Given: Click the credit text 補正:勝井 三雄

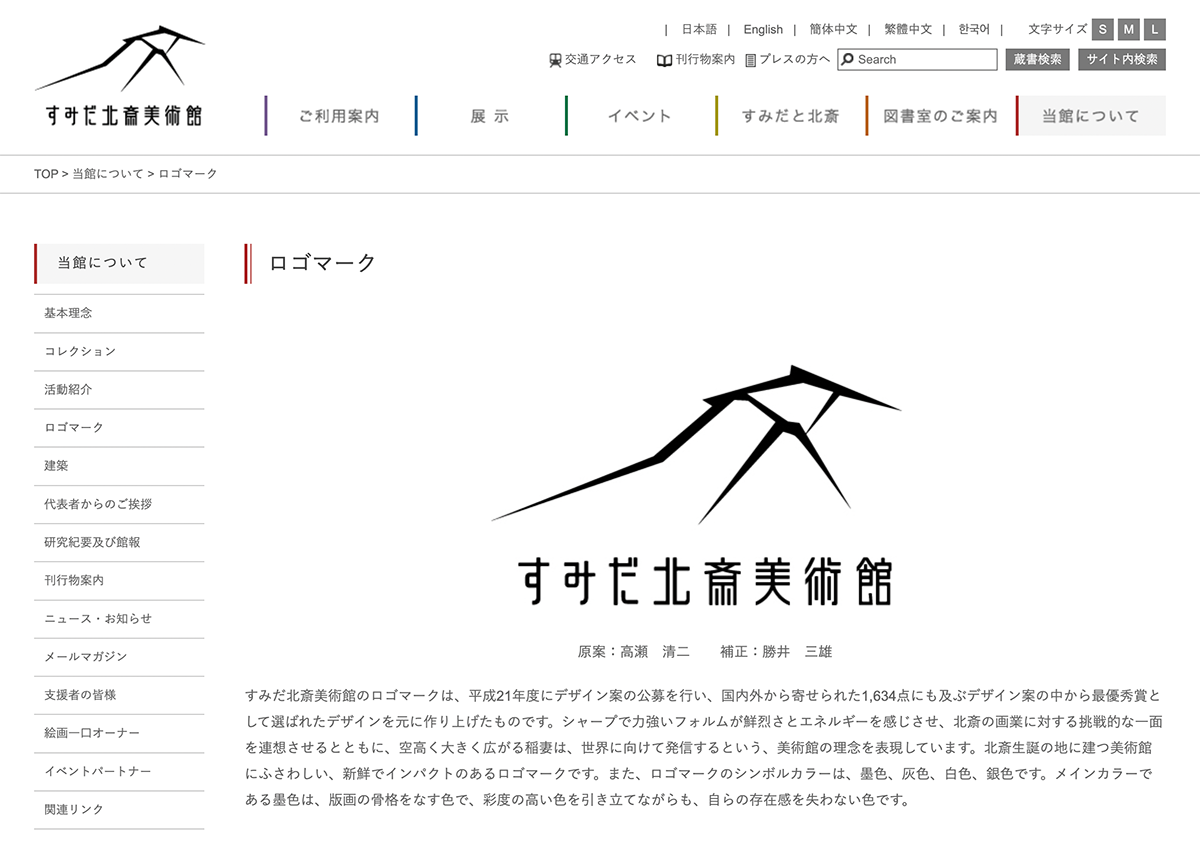Looking at the screenshot, I should coord(776,652).
